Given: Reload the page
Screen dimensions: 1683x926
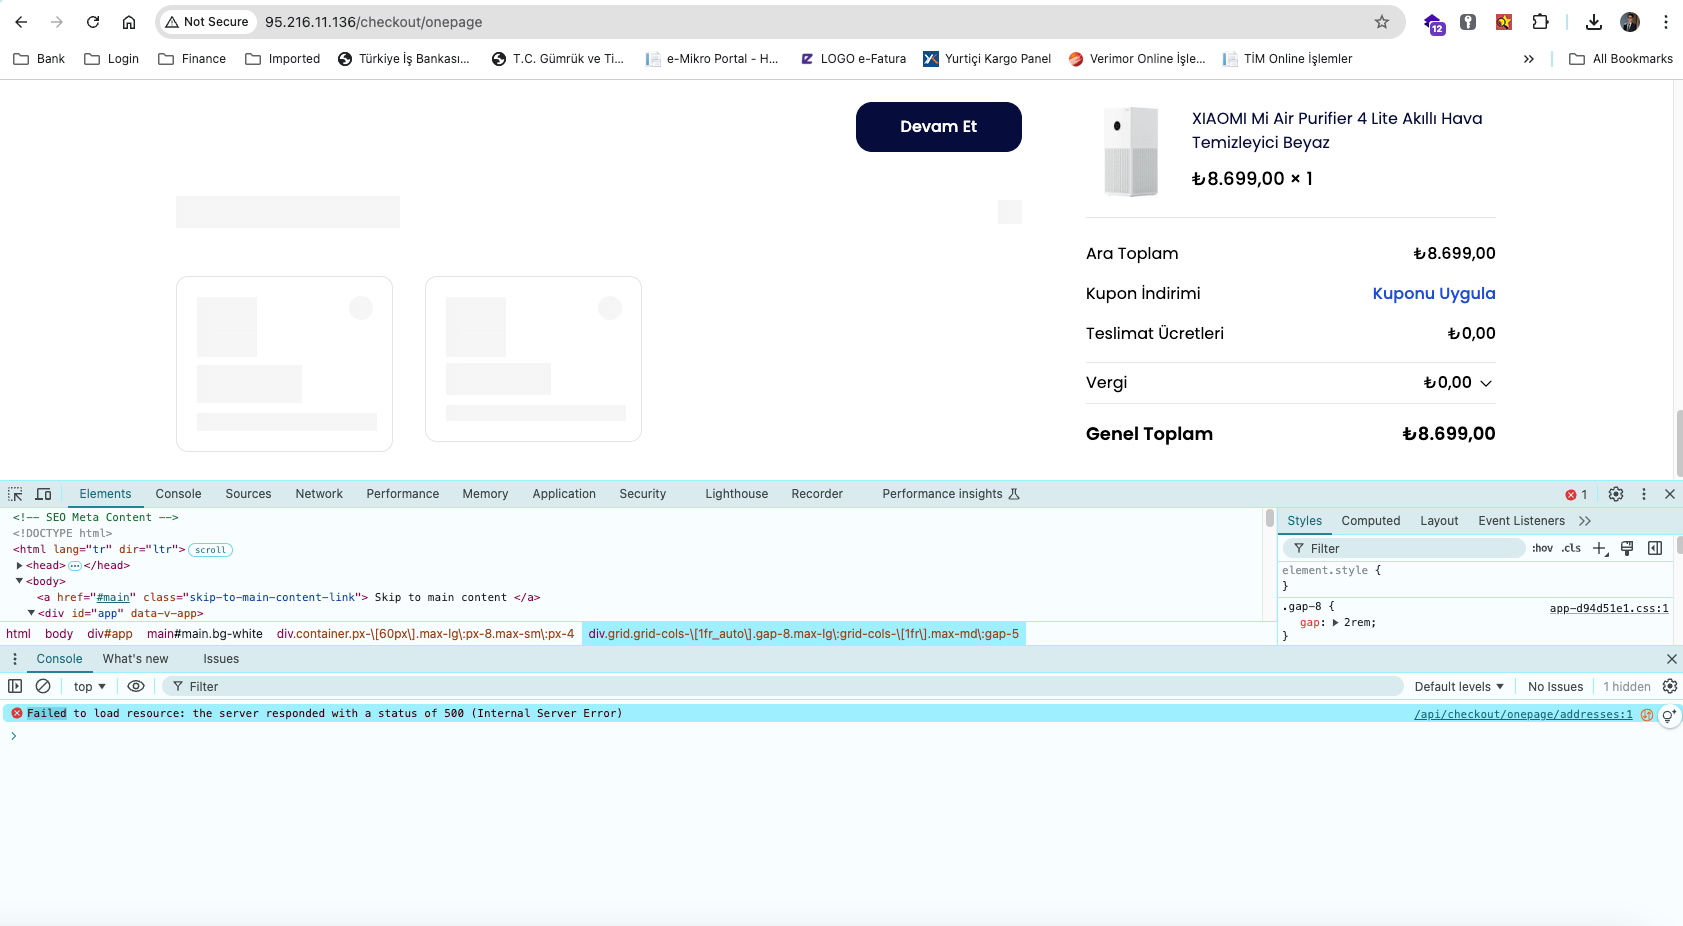Looking at the screenshot, I should [x=93, y=22].
